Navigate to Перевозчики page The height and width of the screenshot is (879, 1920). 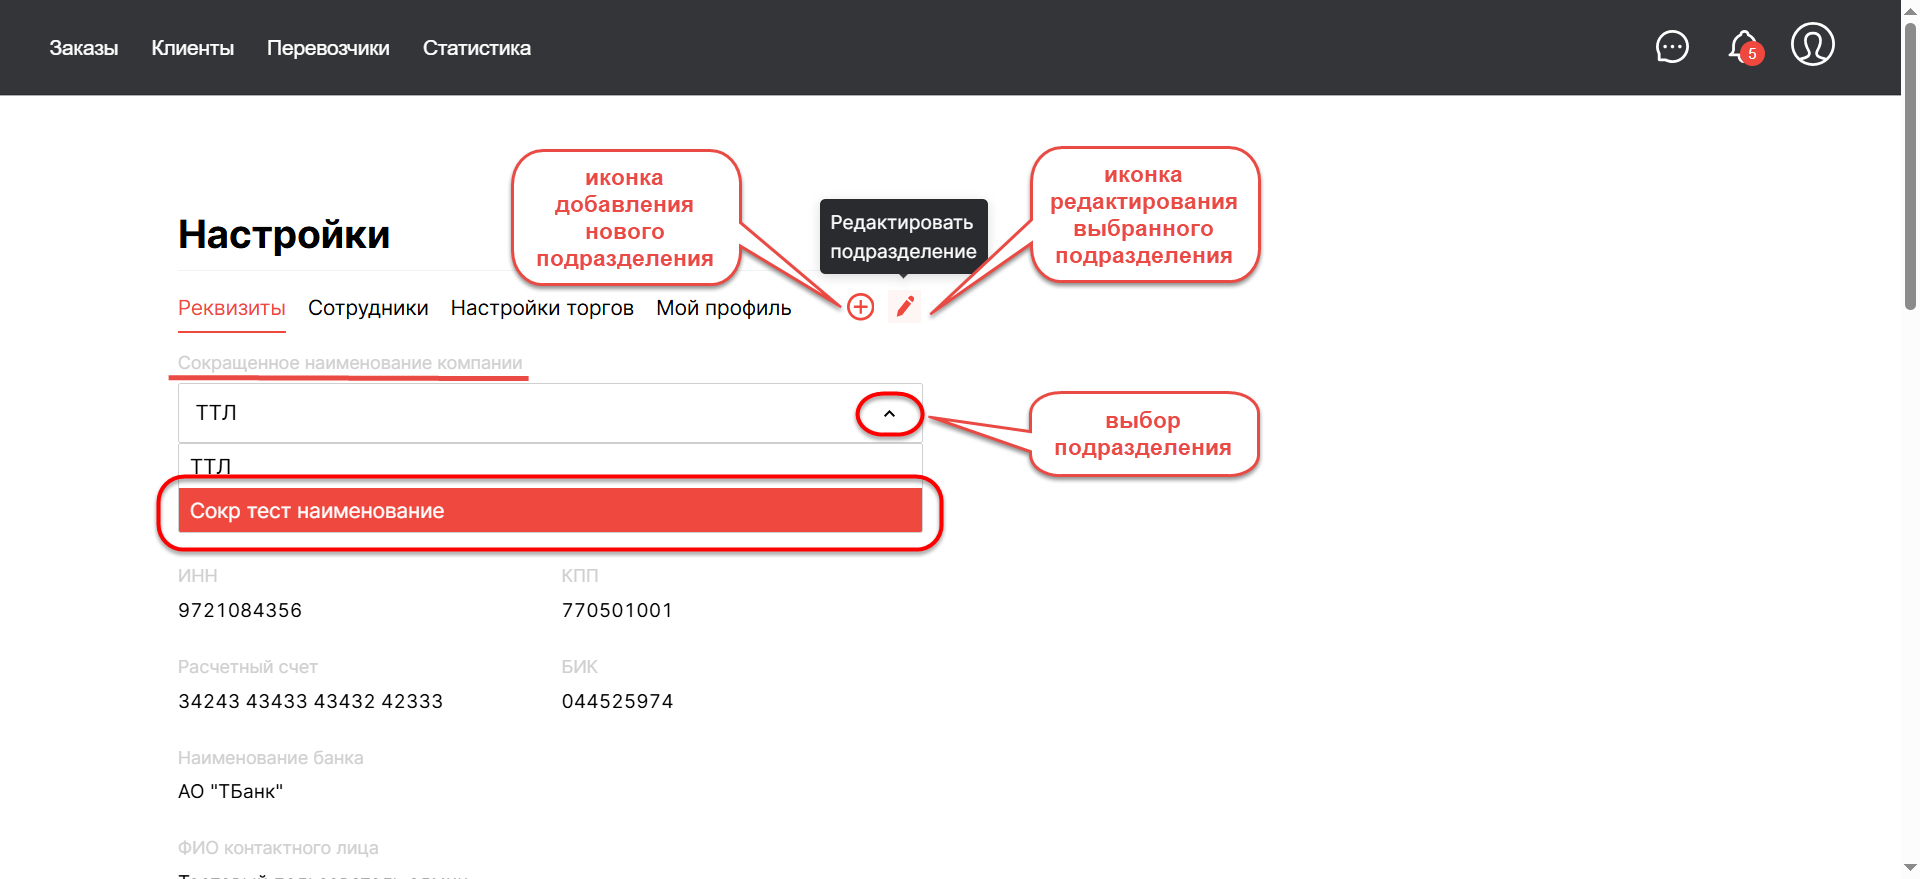[x=328, y=48]
